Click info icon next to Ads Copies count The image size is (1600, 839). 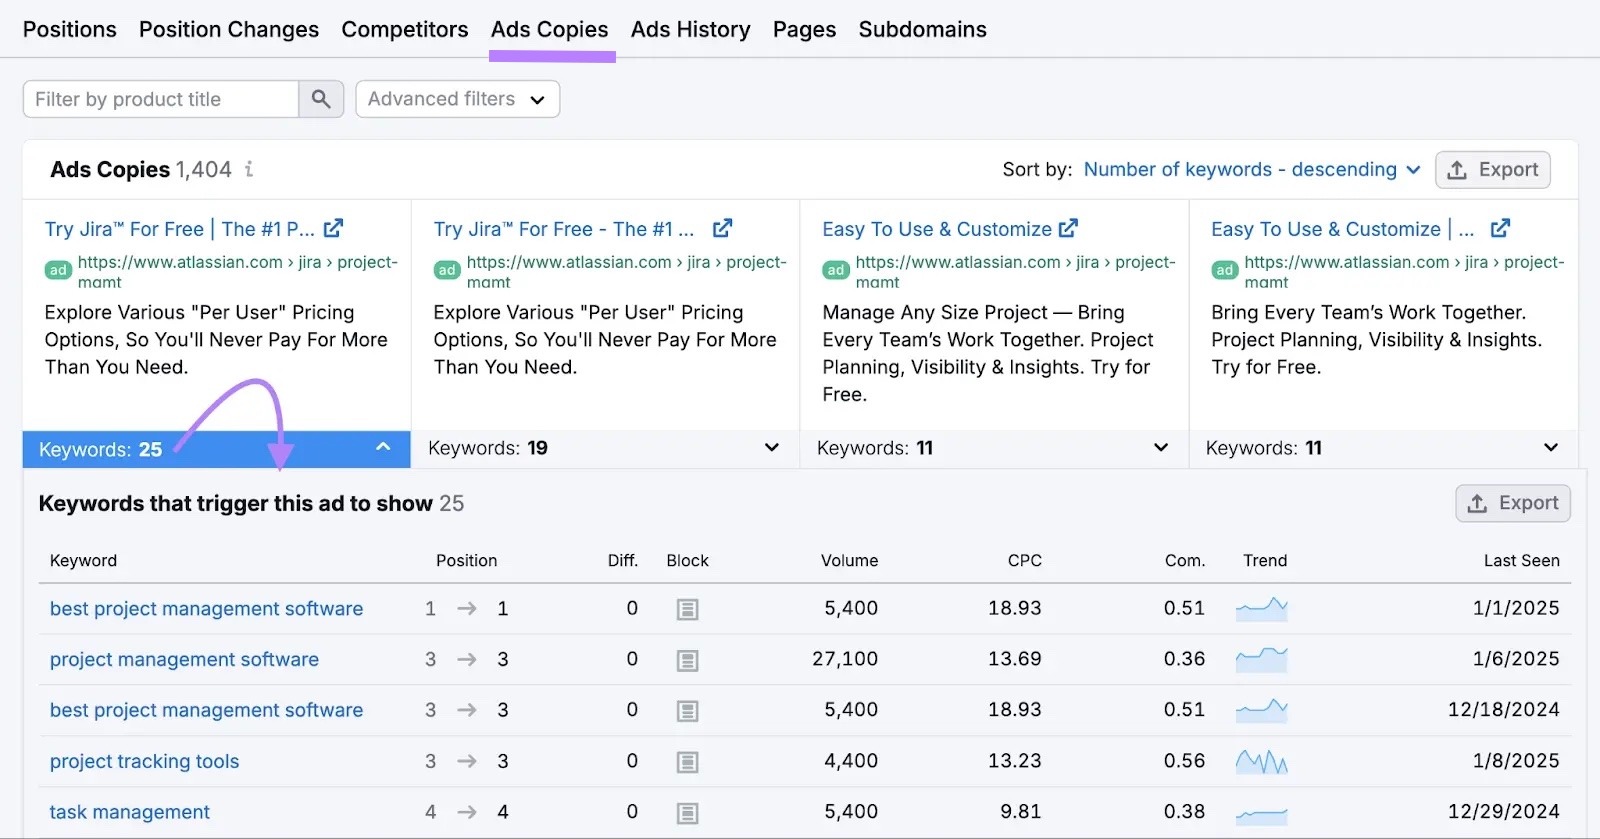point(249,169)
